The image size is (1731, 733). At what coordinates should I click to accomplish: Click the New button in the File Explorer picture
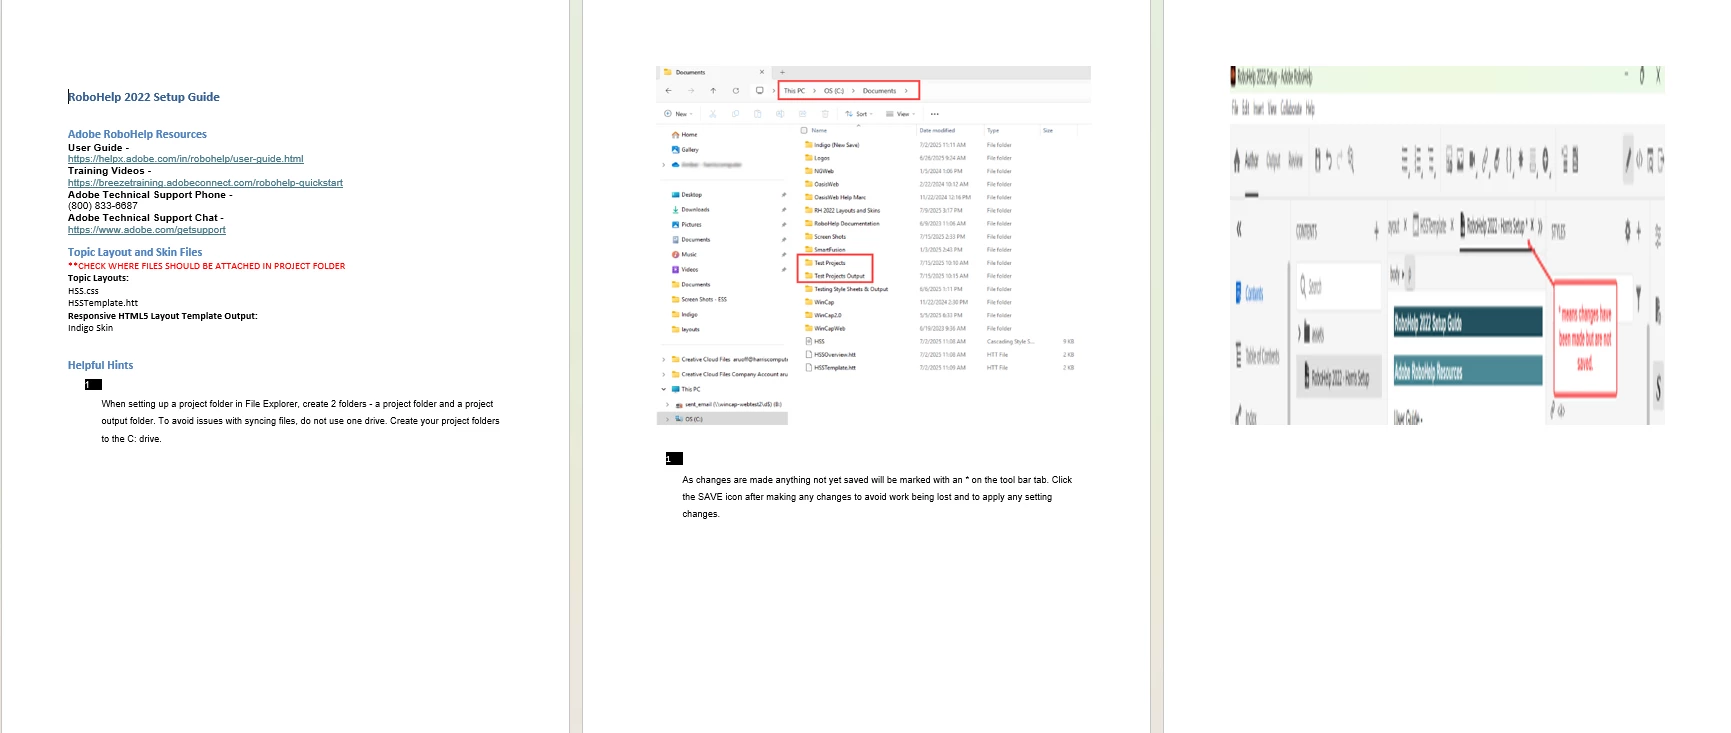tap(678, 114)
